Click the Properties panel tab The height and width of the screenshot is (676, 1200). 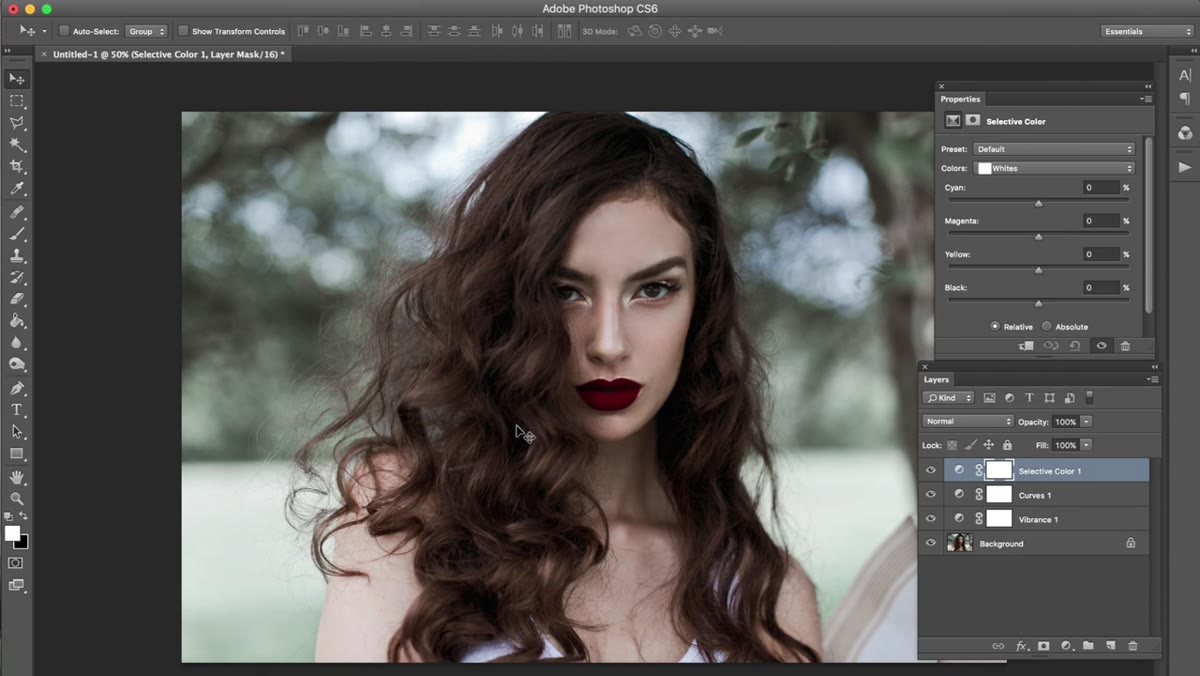pyautogui.click(x=960, y=99)
